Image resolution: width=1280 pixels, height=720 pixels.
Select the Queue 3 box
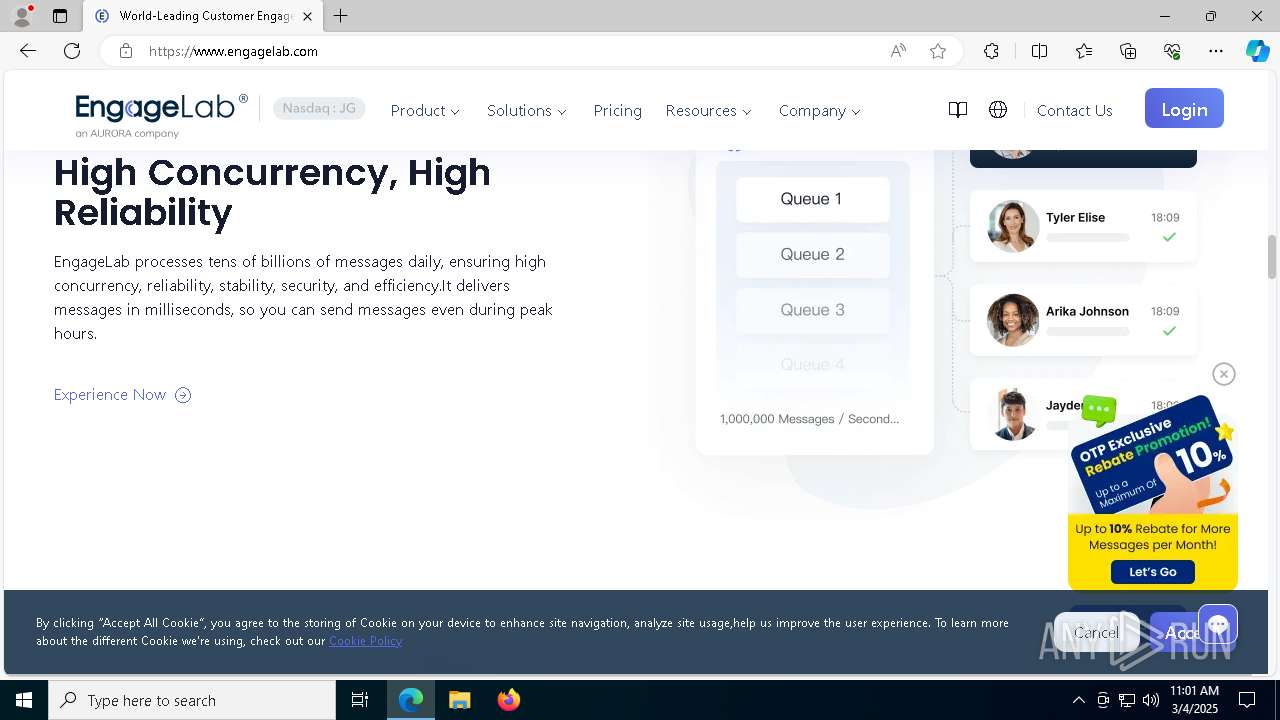(x=812, y=310)
